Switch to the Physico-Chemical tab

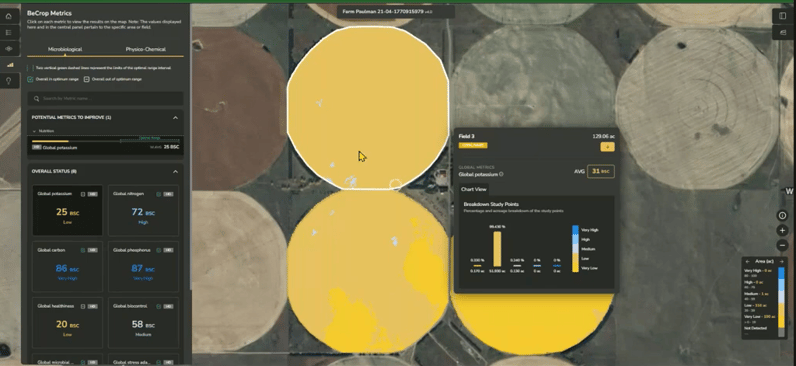click(x=145, y=49)
